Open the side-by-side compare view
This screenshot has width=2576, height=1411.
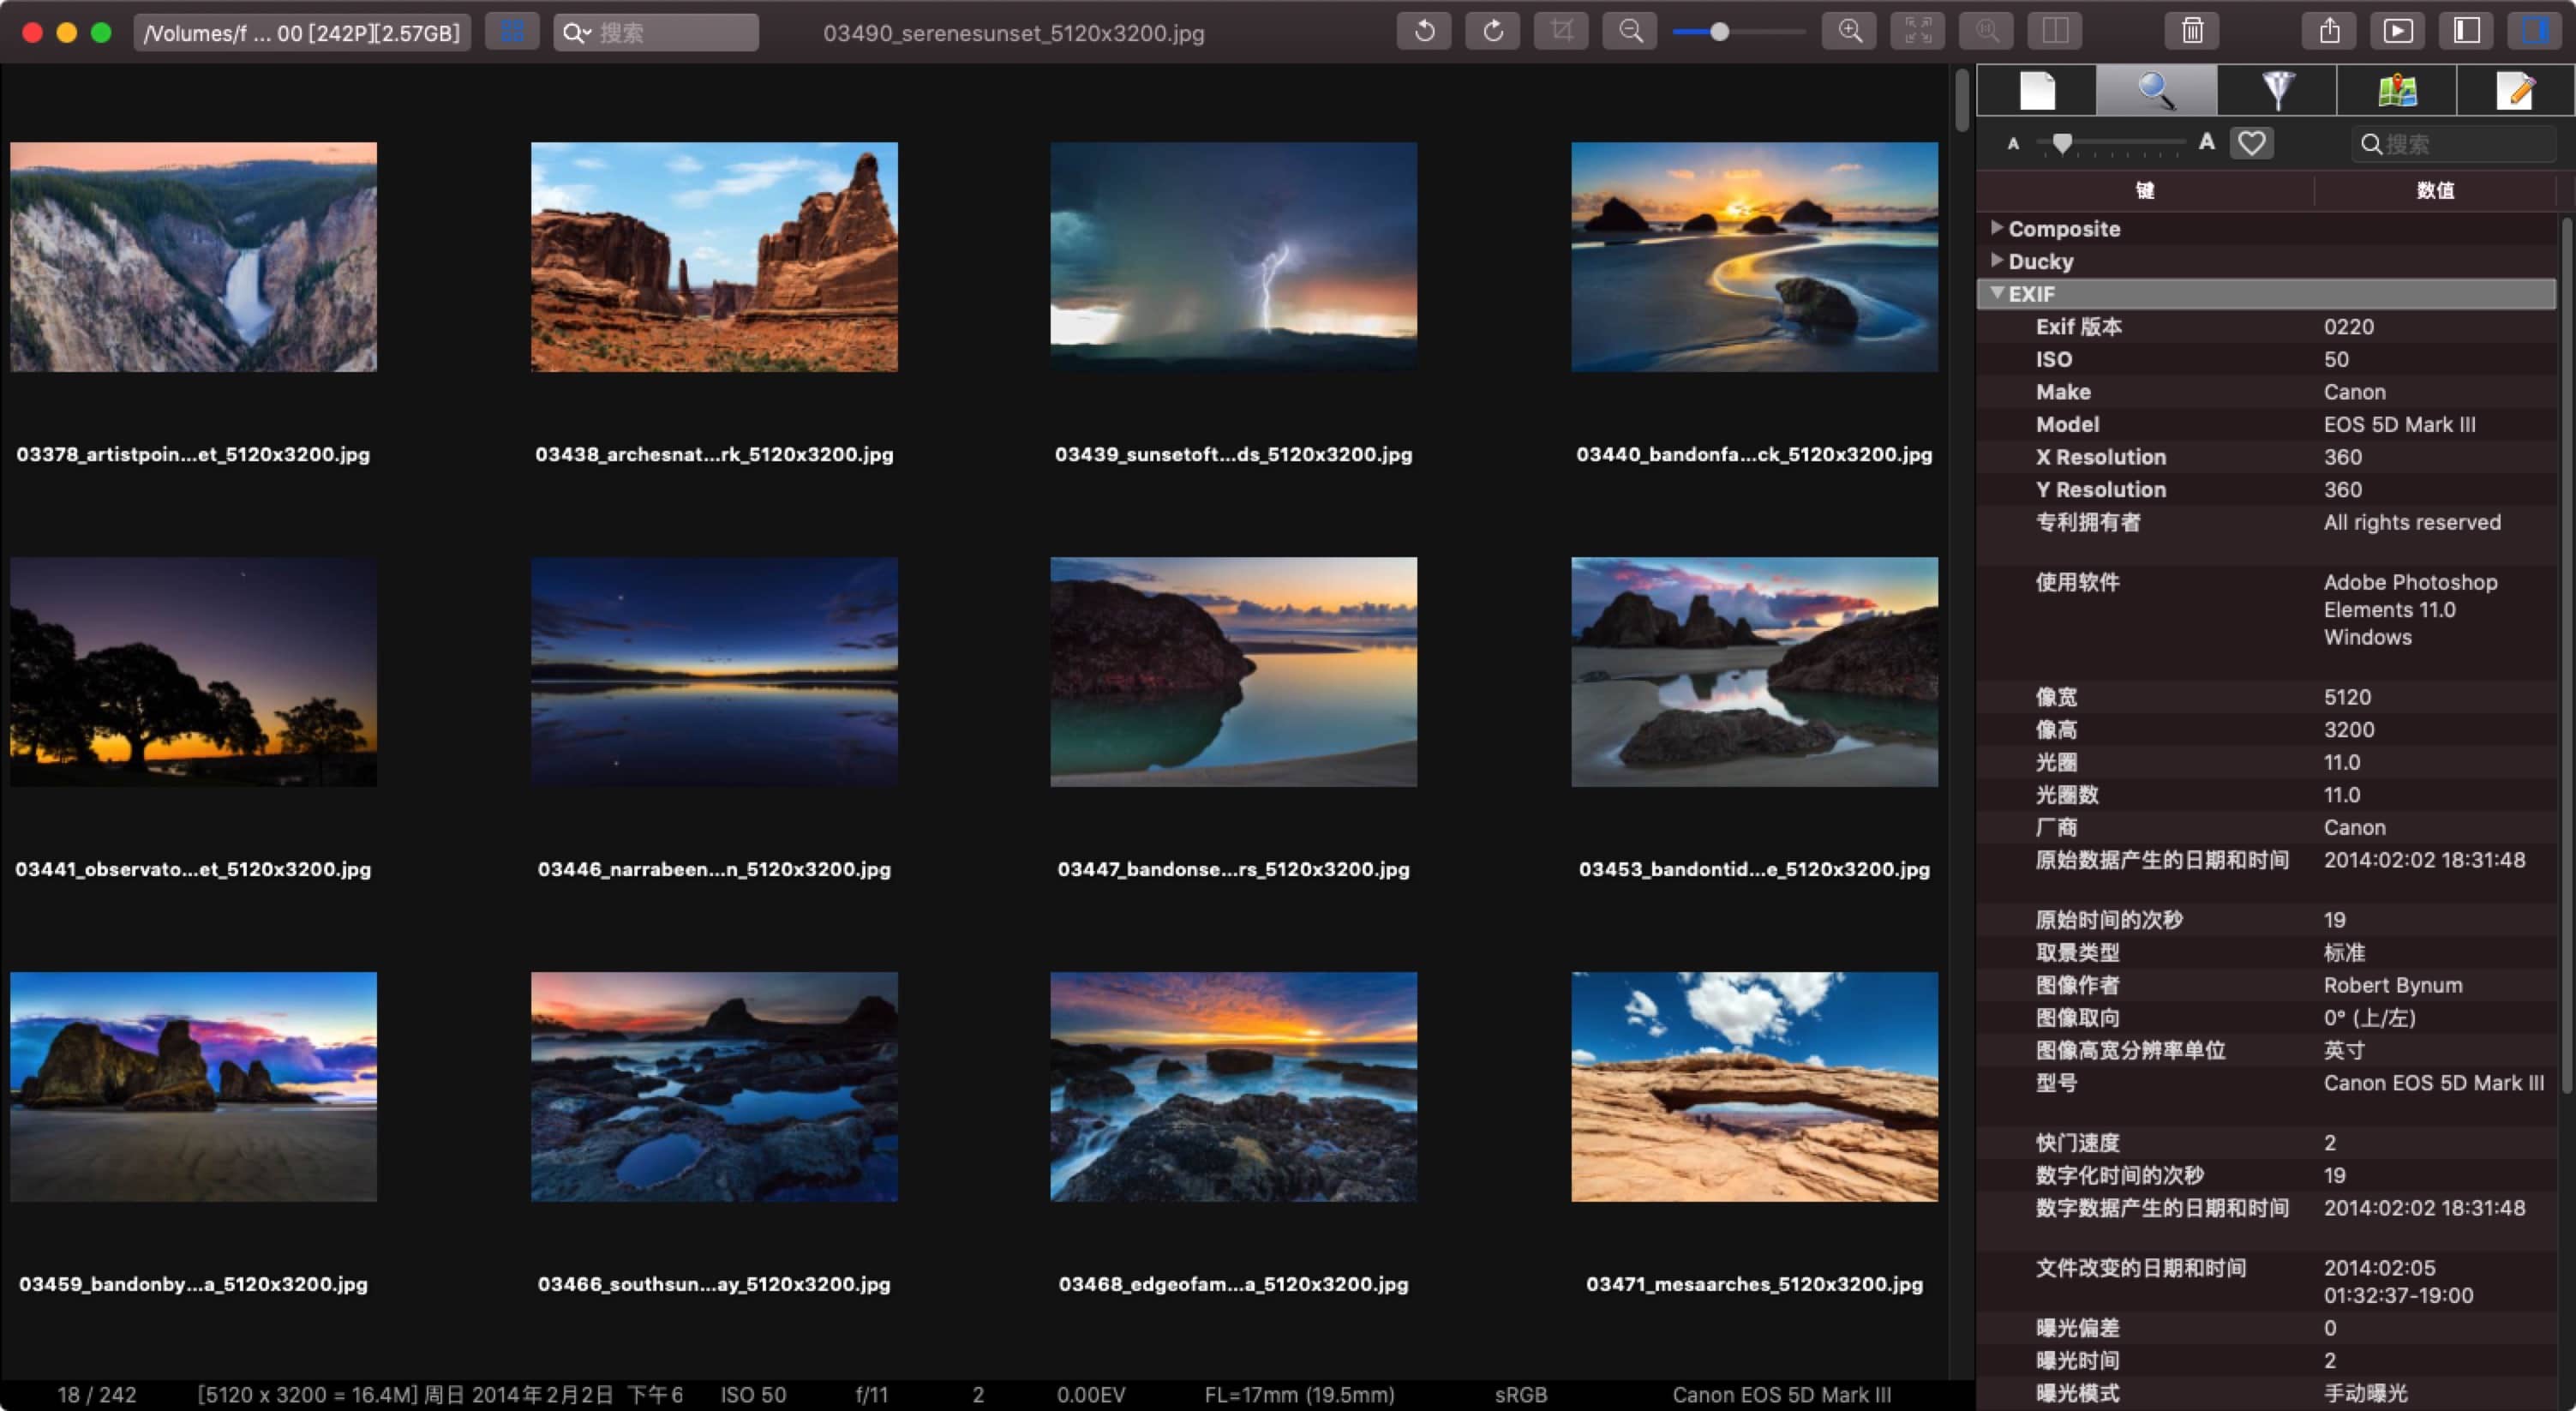point(2055,32)
